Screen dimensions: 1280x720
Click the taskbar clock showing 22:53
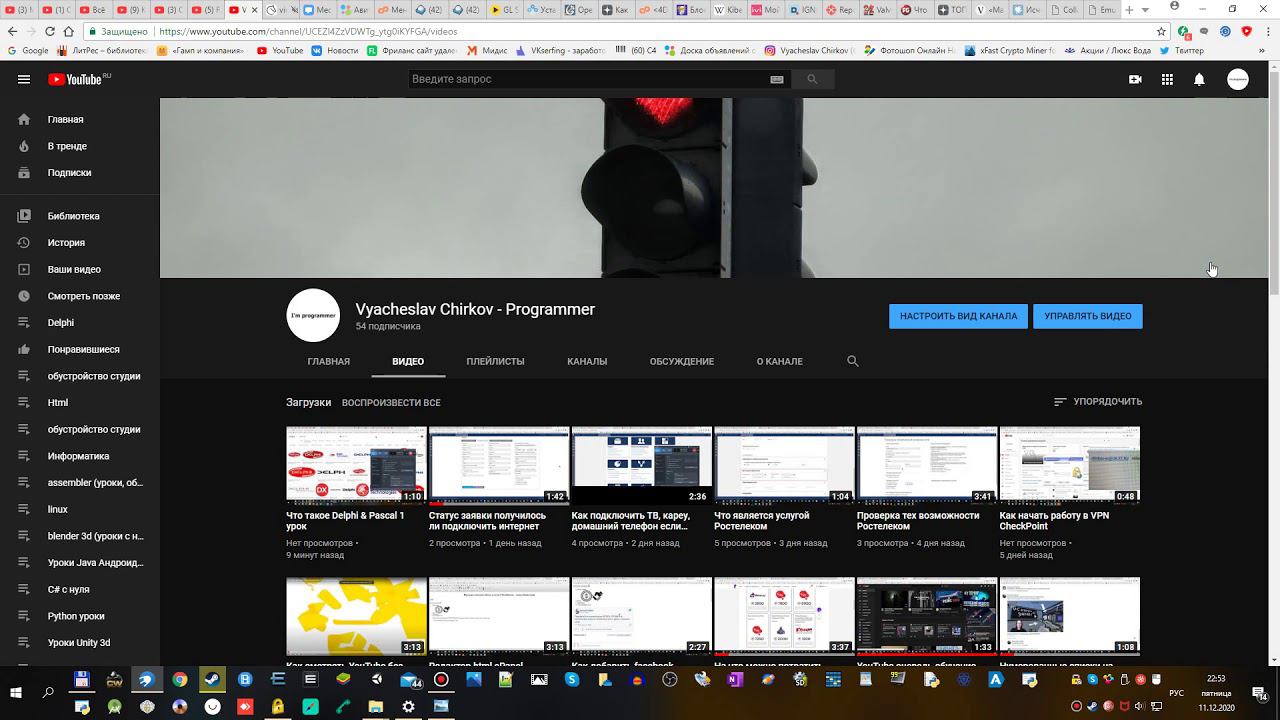1216,692
